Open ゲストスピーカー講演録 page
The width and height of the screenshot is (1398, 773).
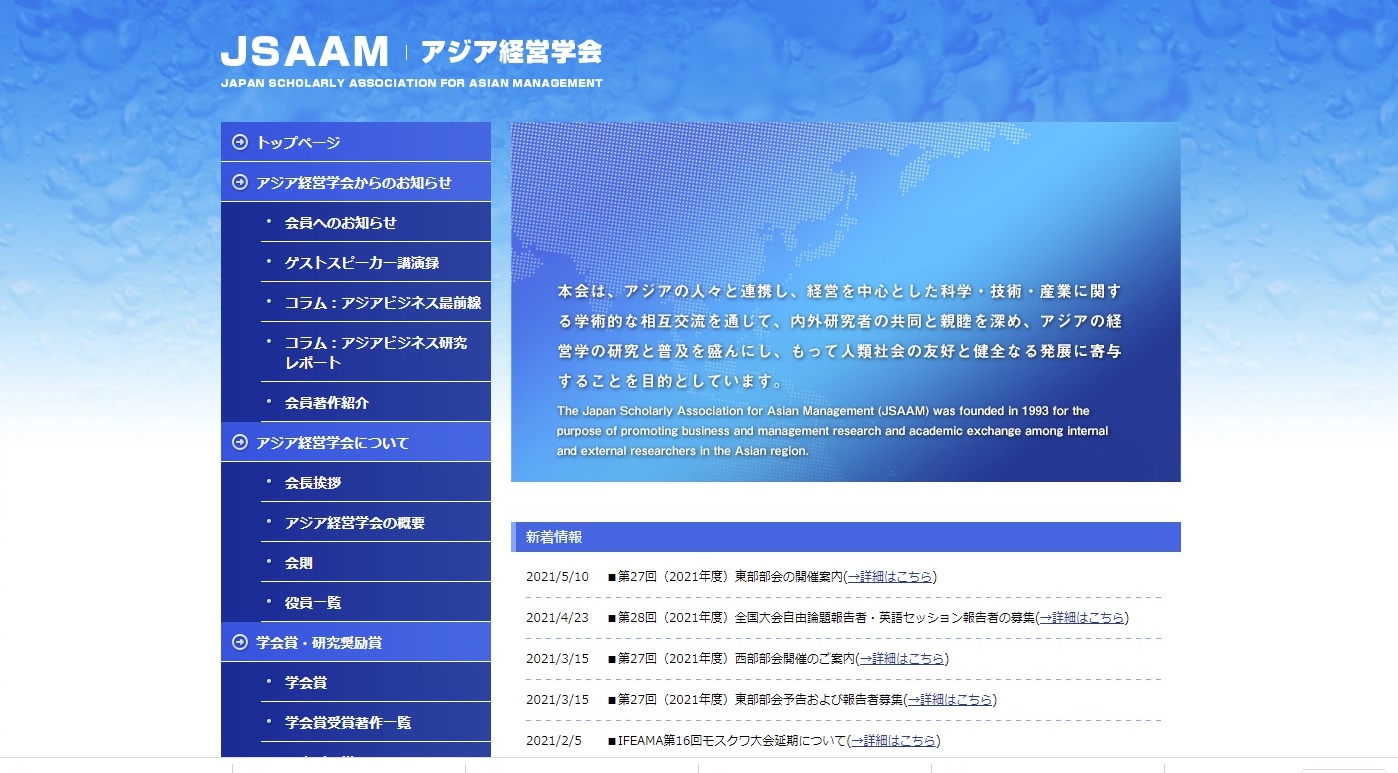(x=376, y=262)
